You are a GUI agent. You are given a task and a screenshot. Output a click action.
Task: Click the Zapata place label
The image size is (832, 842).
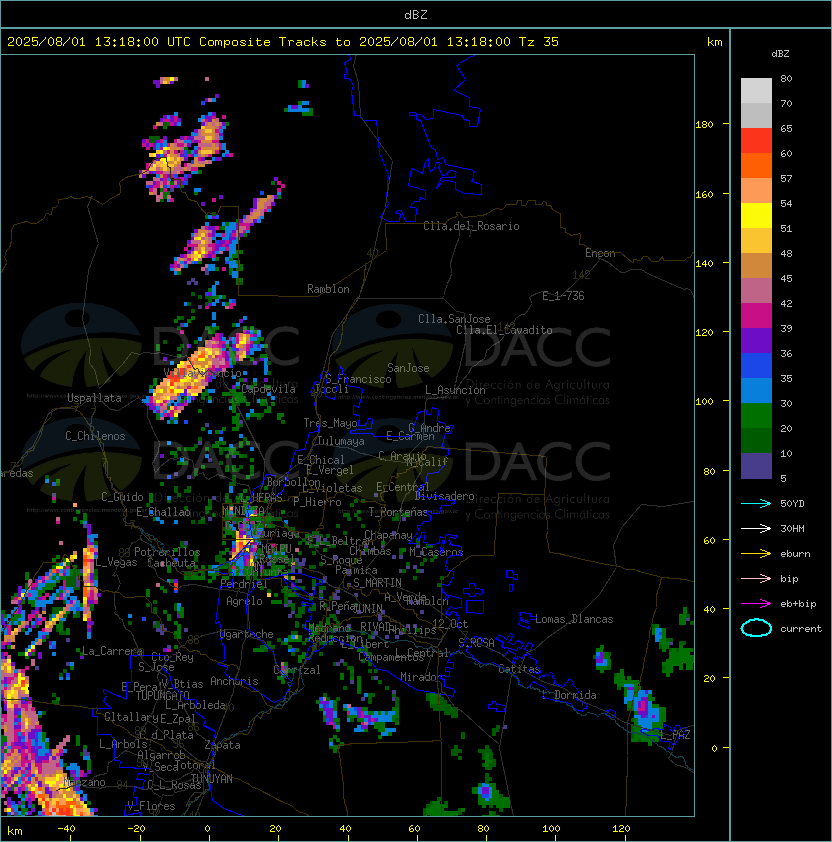222,745
